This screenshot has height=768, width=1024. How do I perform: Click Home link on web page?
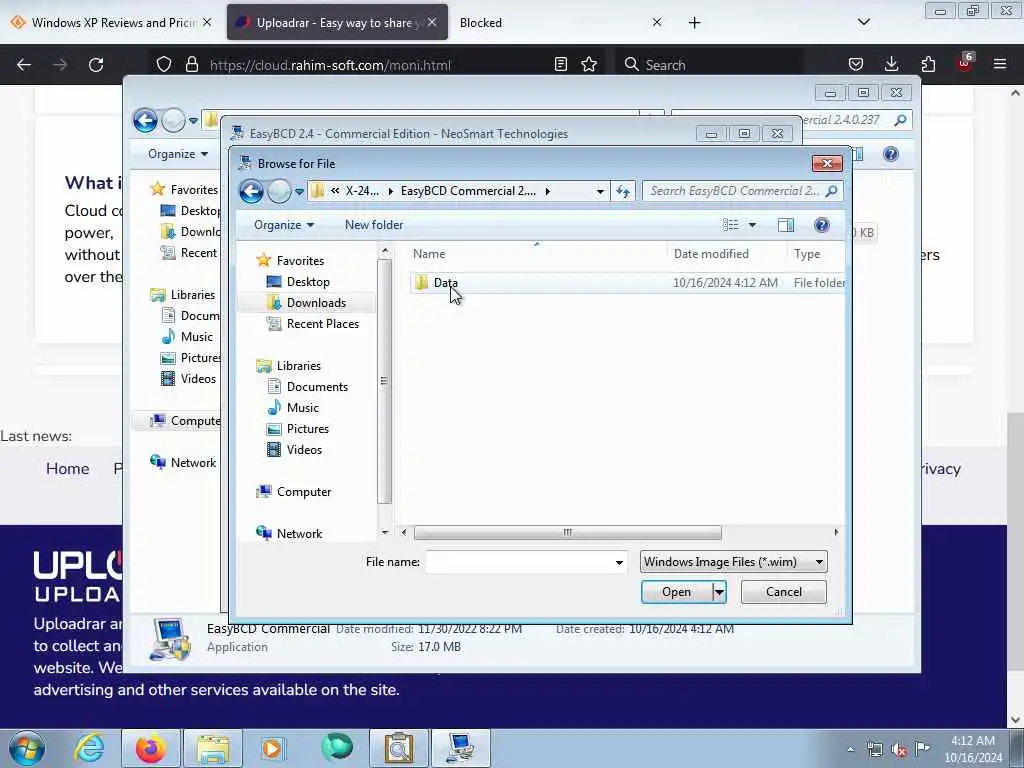[x=67, y=469]
